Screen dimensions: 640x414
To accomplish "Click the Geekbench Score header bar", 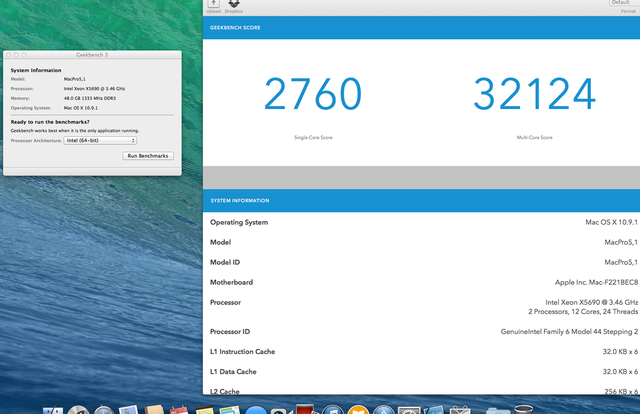I will [421, 28].
